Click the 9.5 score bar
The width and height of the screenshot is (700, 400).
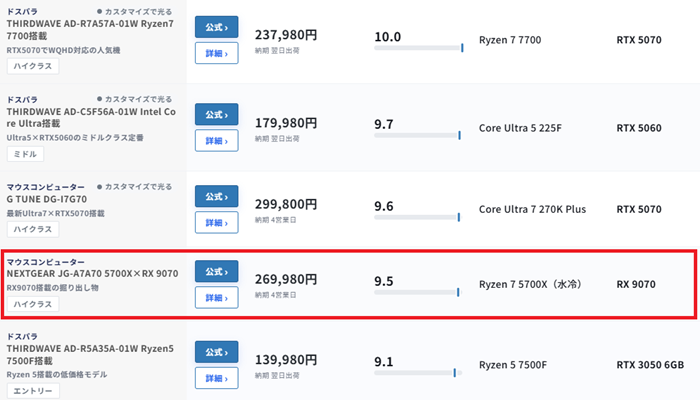pyautogui.click(x=419, y=292)
